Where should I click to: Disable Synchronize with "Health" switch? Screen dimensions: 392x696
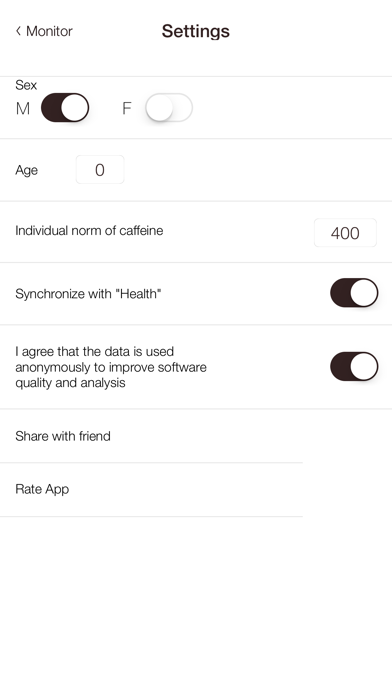pyautogui.click(x=354, y=293)
